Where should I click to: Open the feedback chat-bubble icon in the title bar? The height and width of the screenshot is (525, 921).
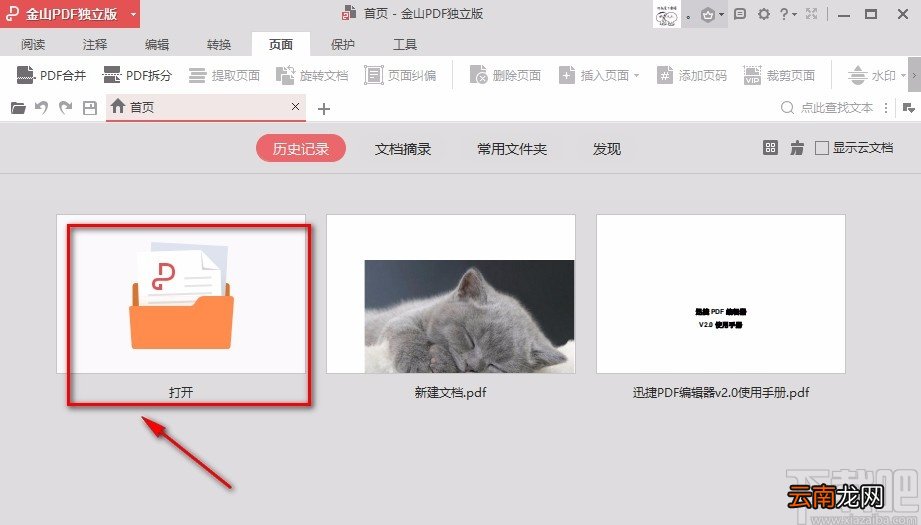tap(740, 14)
